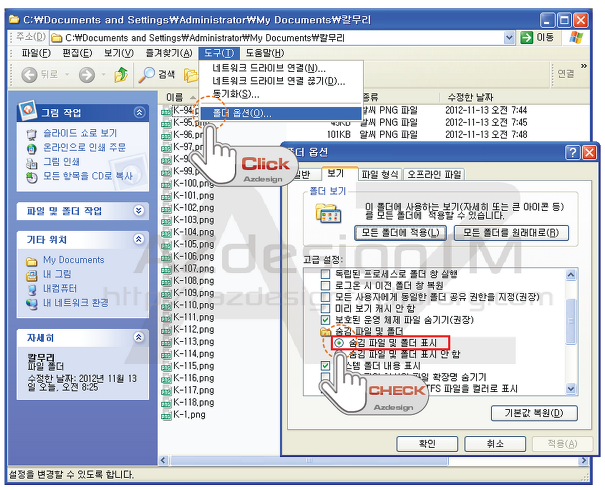Click the print pictures (그림 인쇄) icon

[x=31, y=163]
